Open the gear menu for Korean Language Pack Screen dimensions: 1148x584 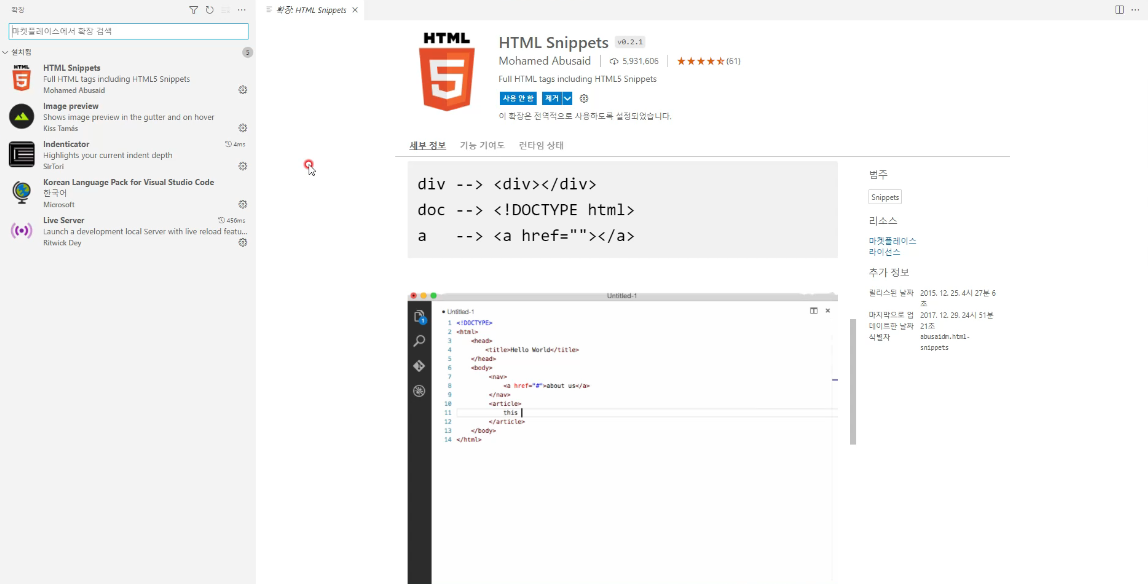click(243, 204)
